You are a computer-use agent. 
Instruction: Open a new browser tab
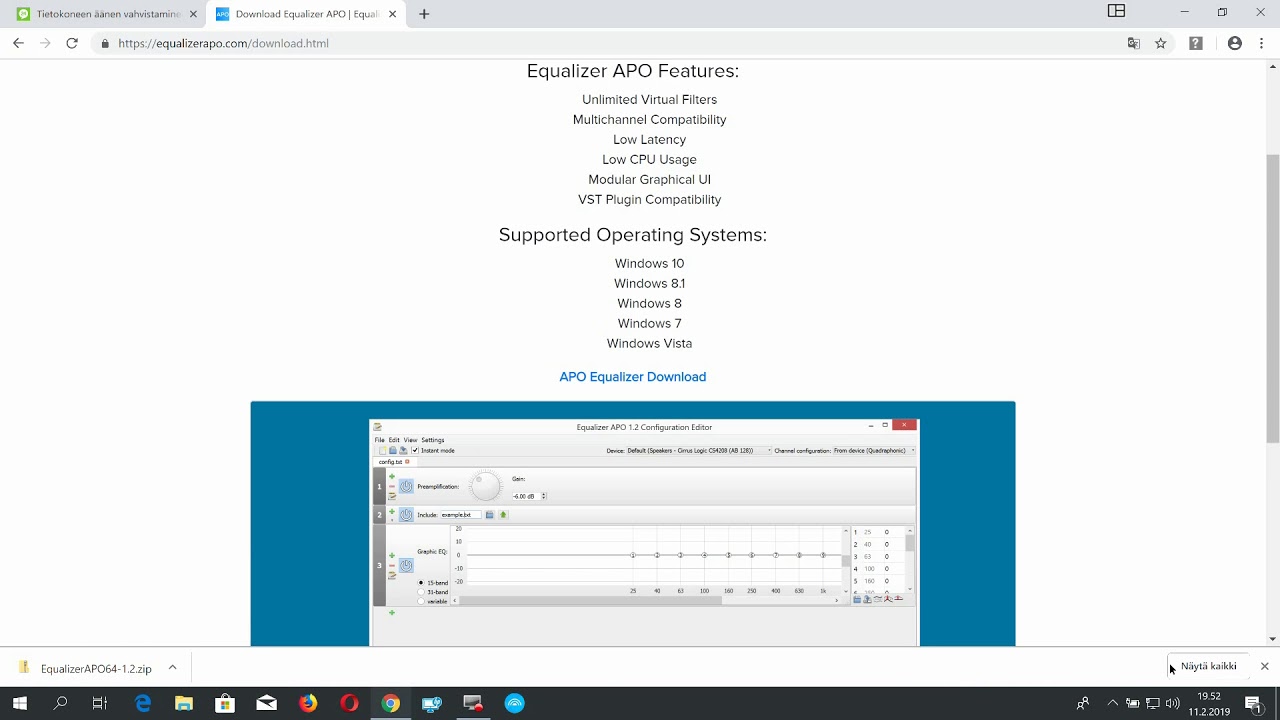pyautogui.click(x=424, y=14)
